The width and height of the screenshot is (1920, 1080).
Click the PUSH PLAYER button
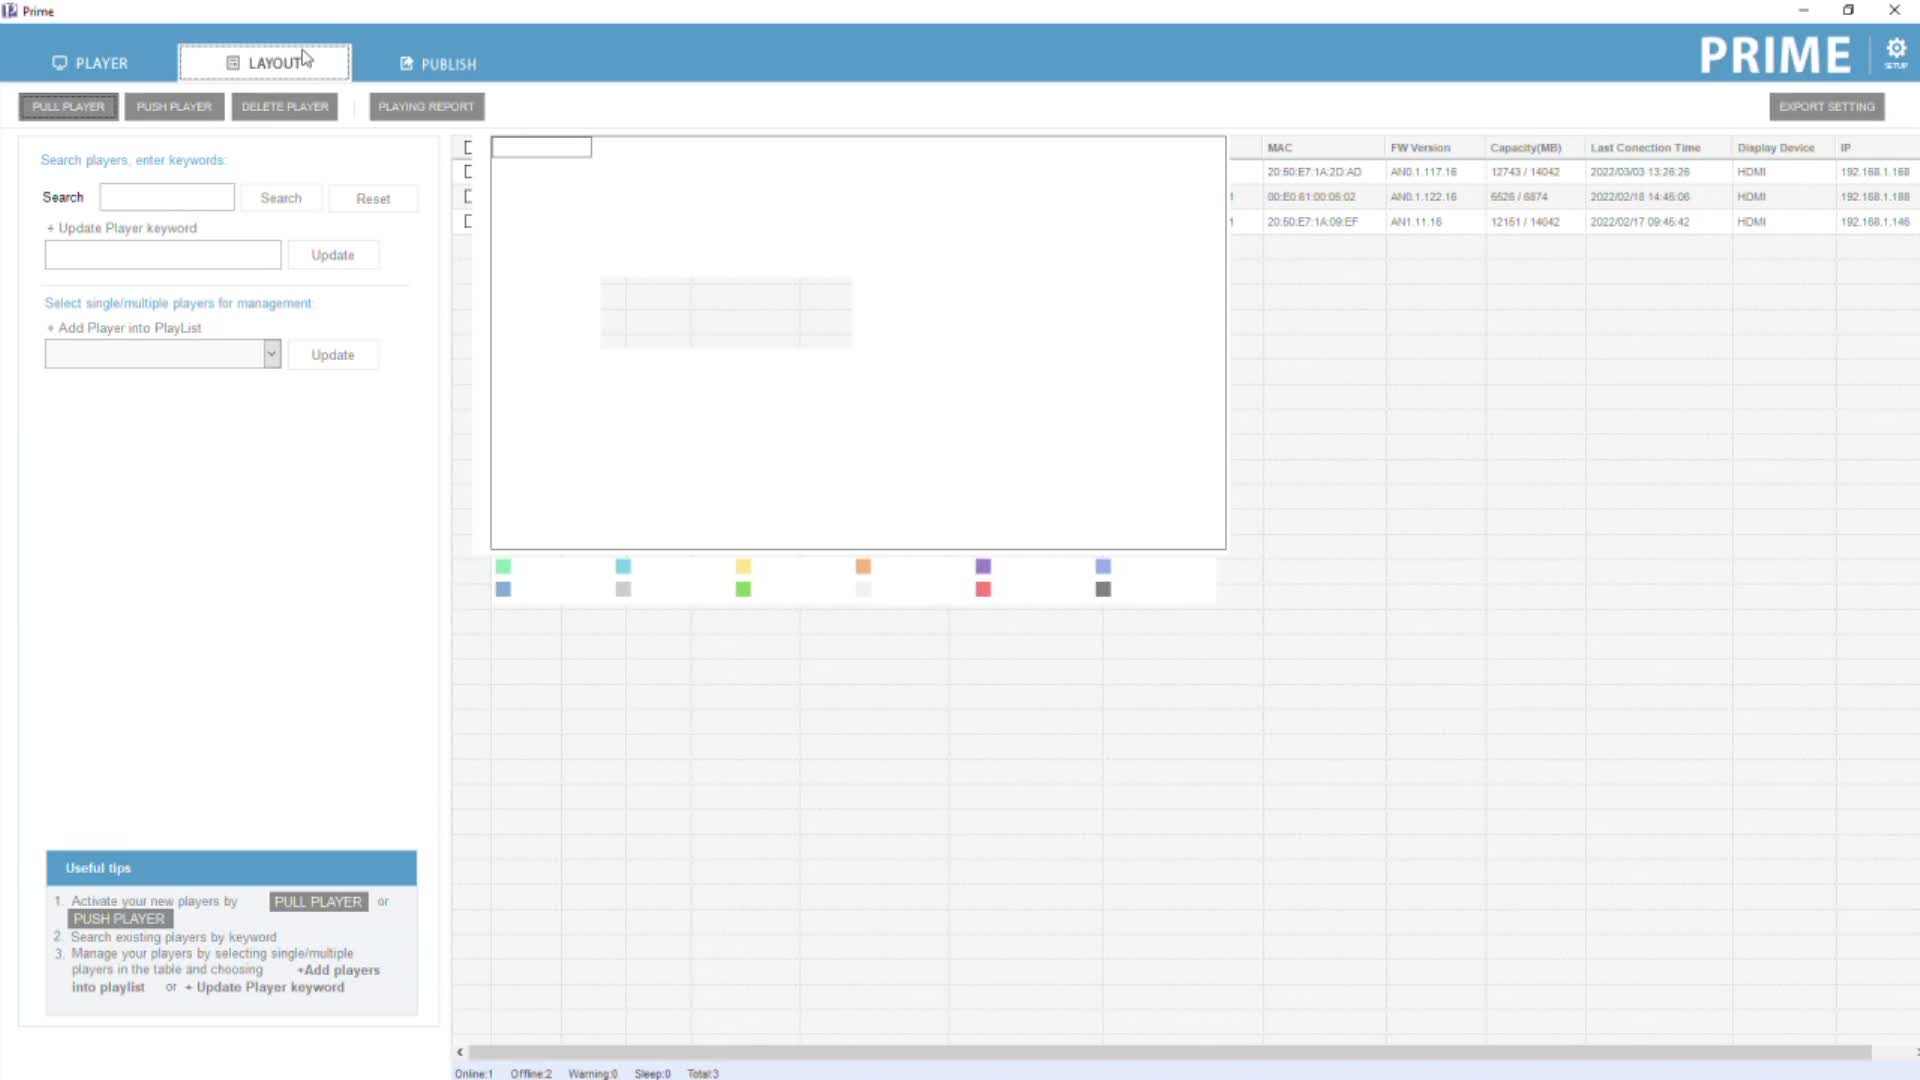(174, 107)
